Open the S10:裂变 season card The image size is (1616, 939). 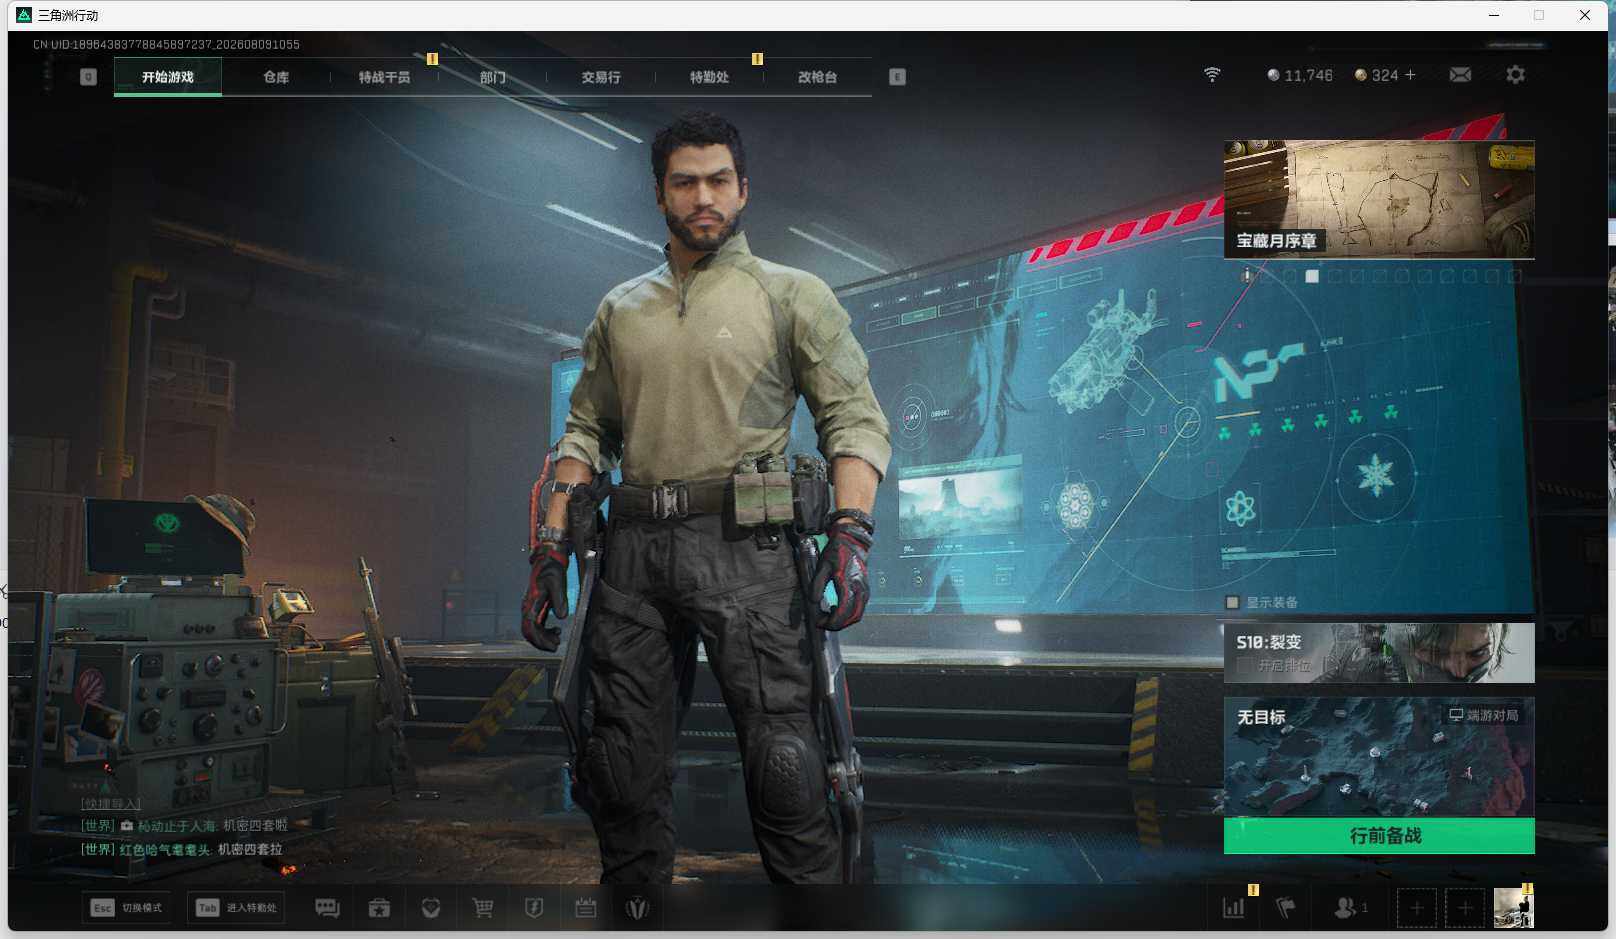click(1379, 653)
